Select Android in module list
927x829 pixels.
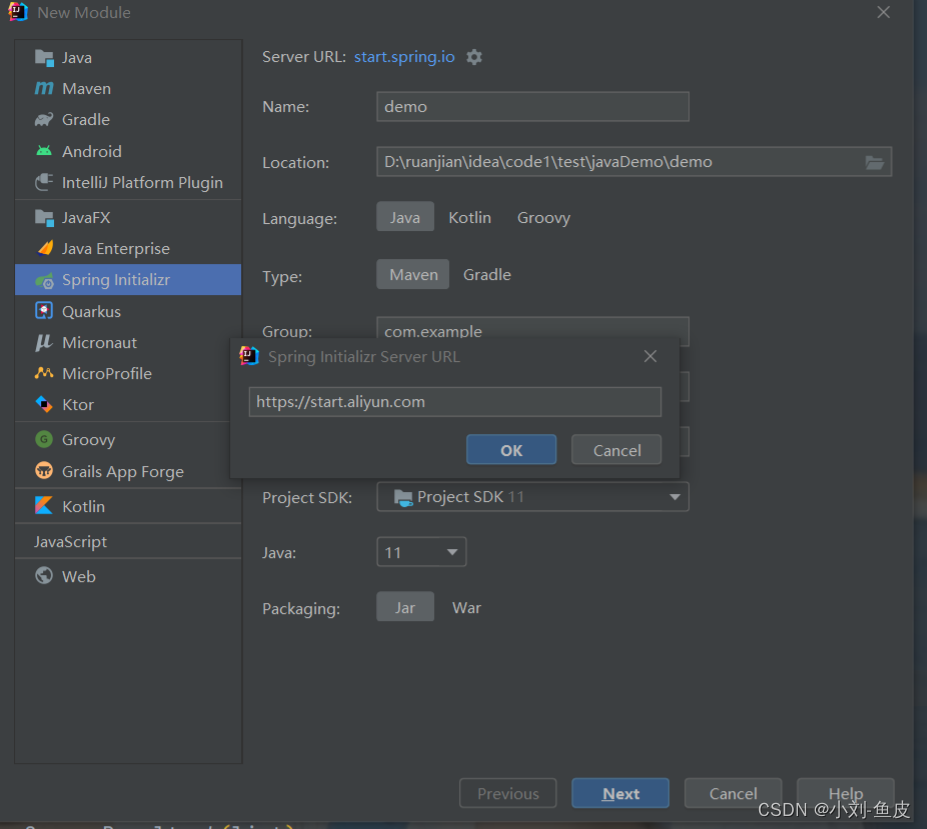click(128, 151)
